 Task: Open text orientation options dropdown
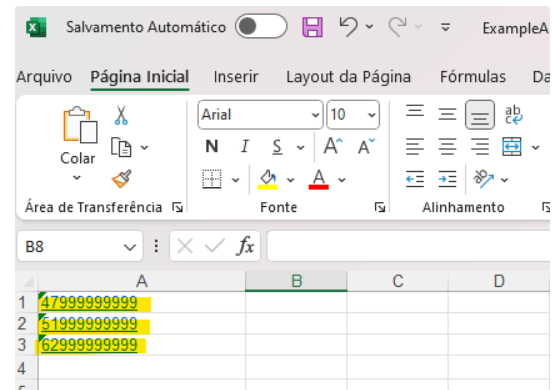504,180
